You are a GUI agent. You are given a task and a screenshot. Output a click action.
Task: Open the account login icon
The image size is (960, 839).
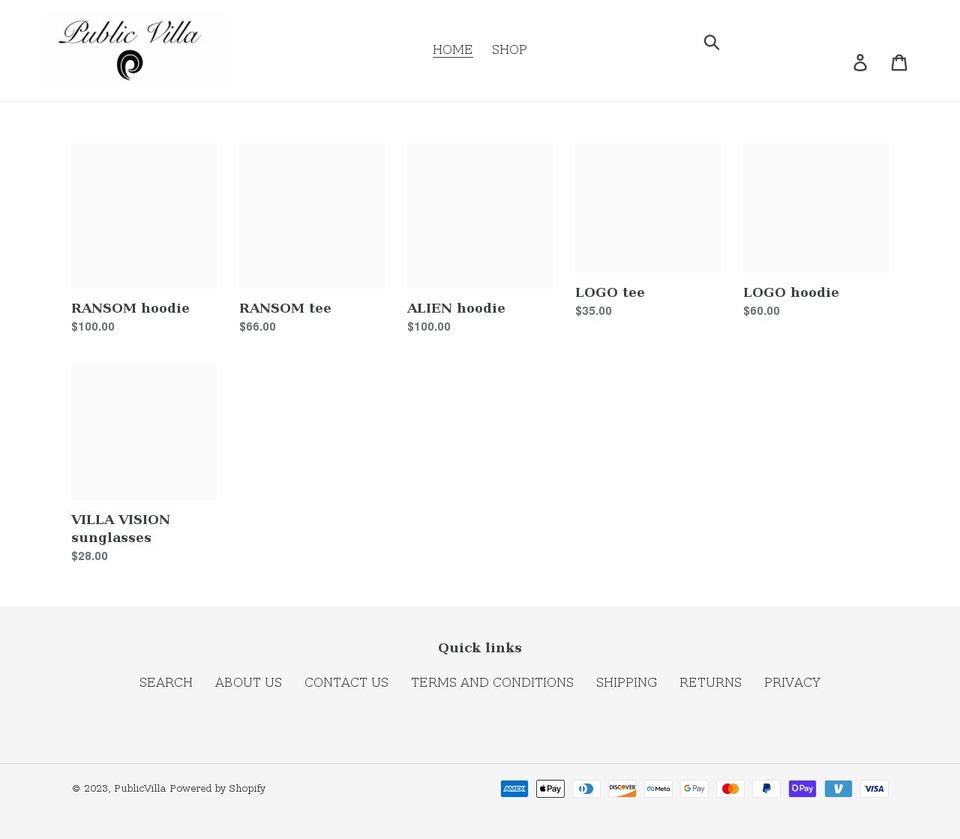(860, 62)
